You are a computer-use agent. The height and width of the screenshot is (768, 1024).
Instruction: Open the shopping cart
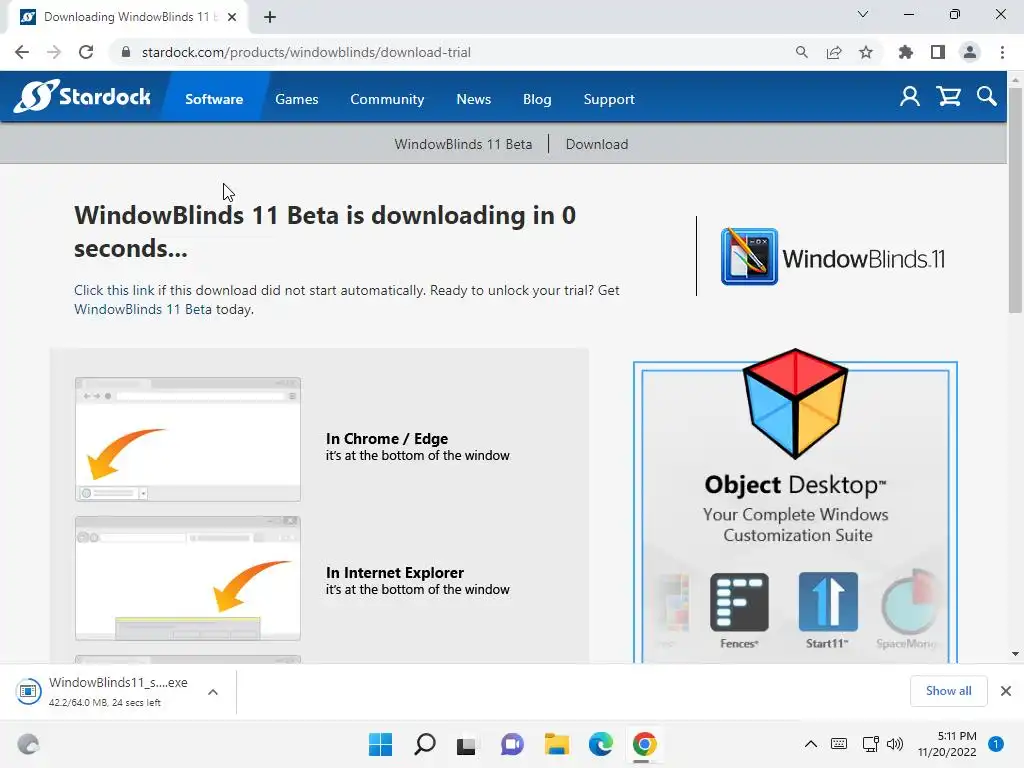click(x=948, y=97)
